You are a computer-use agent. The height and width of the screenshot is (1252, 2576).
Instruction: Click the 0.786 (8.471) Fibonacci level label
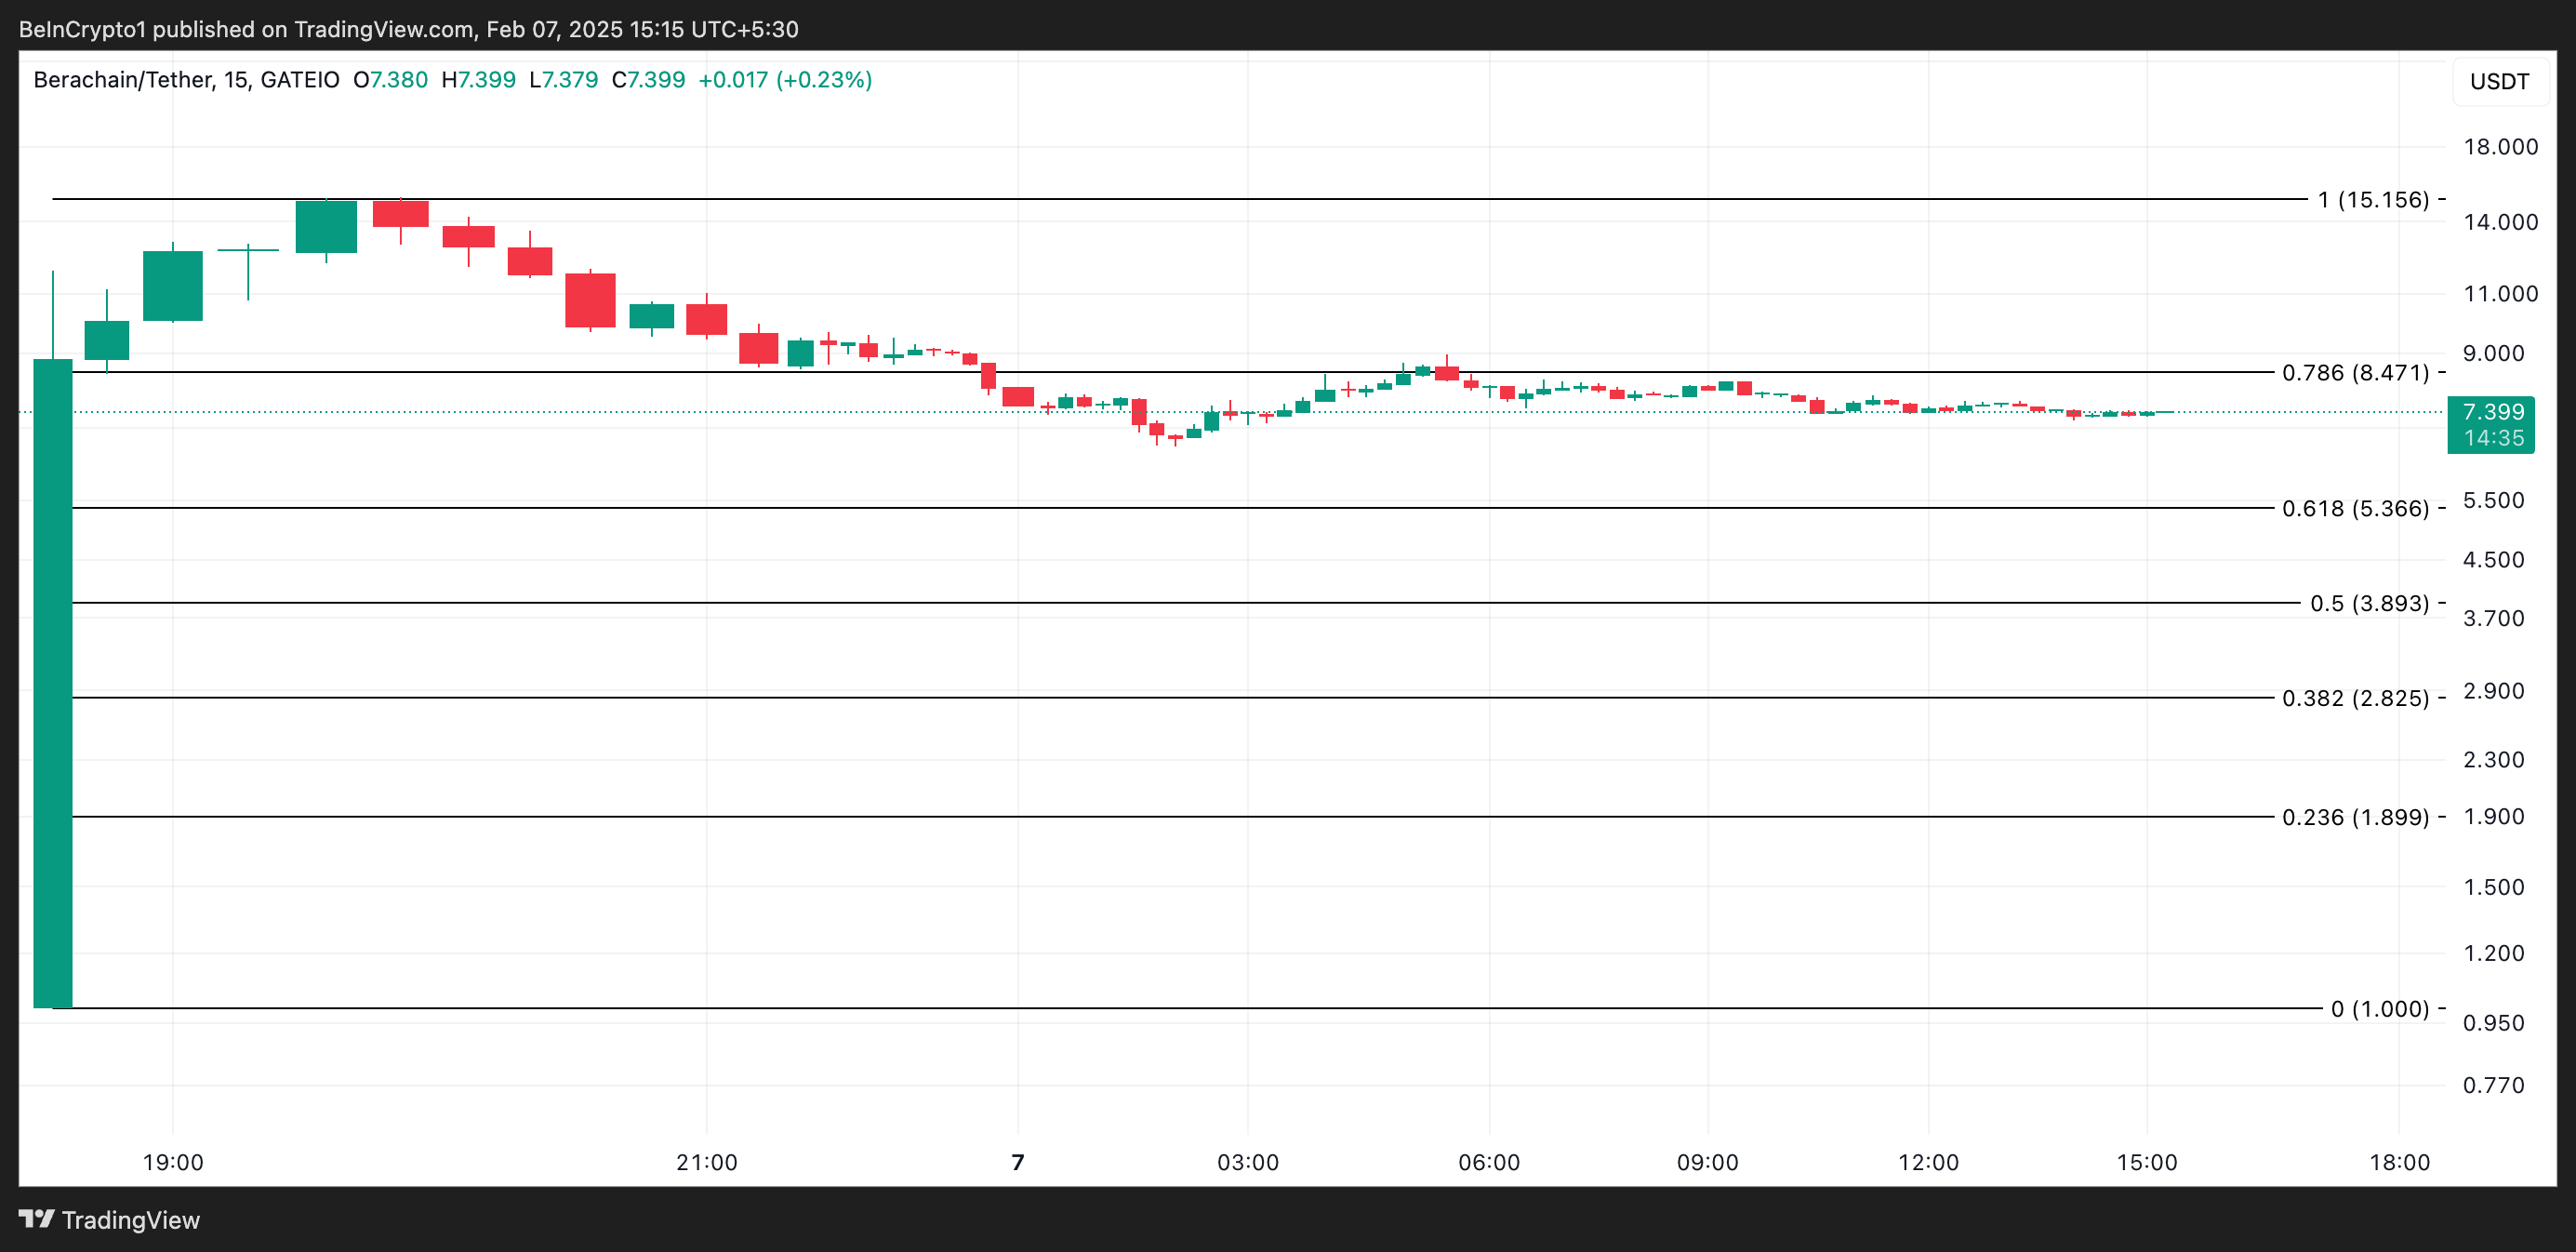[x=2354, y=373]
